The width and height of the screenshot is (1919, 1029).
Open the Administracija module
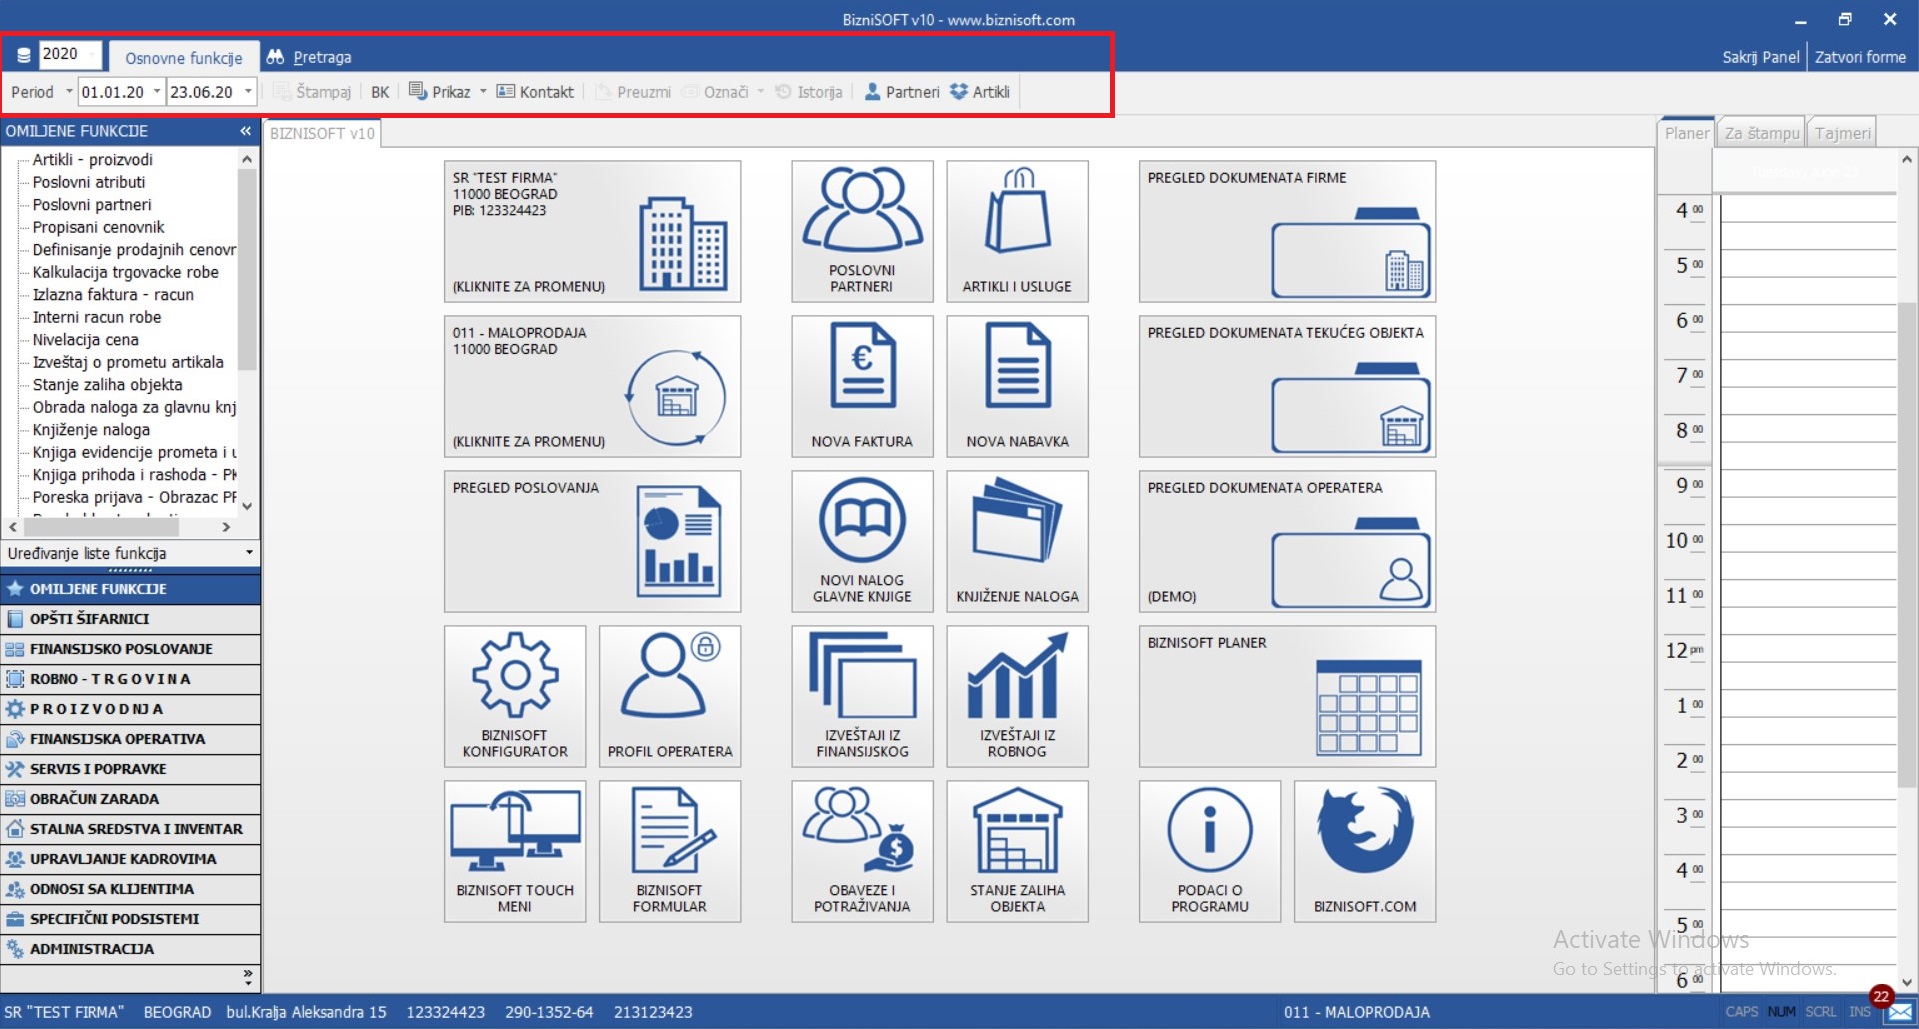[x=130, y=949]
